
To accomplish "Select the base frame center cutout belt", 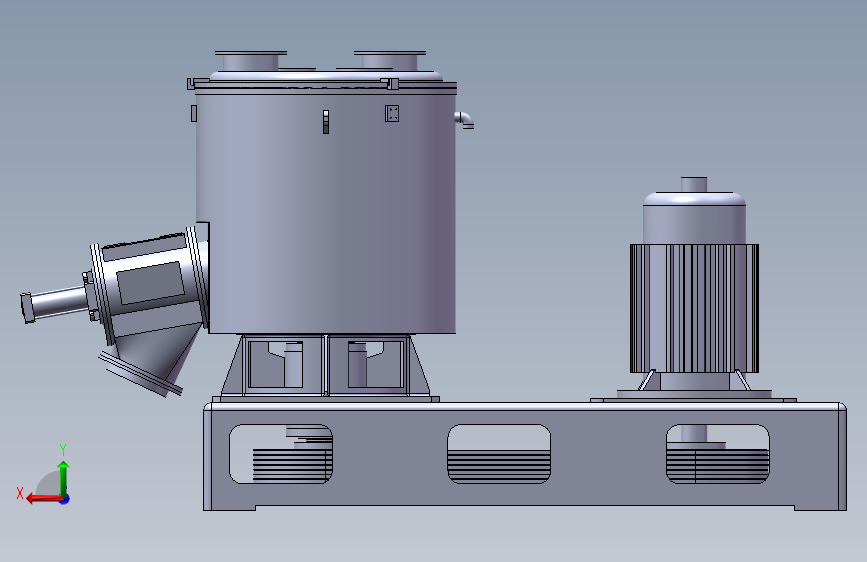I will pyautogui.click(x=499, y=466).
